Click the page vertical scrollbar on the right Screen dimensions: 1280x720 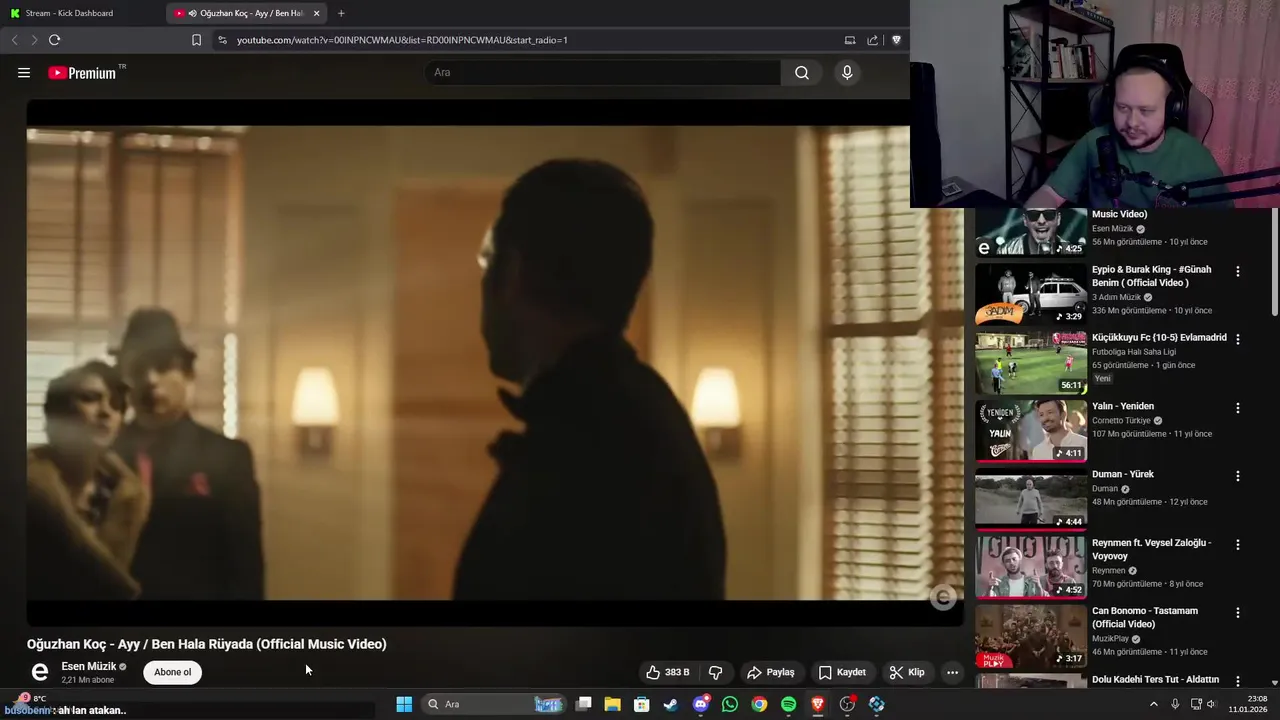point(1274,263)
